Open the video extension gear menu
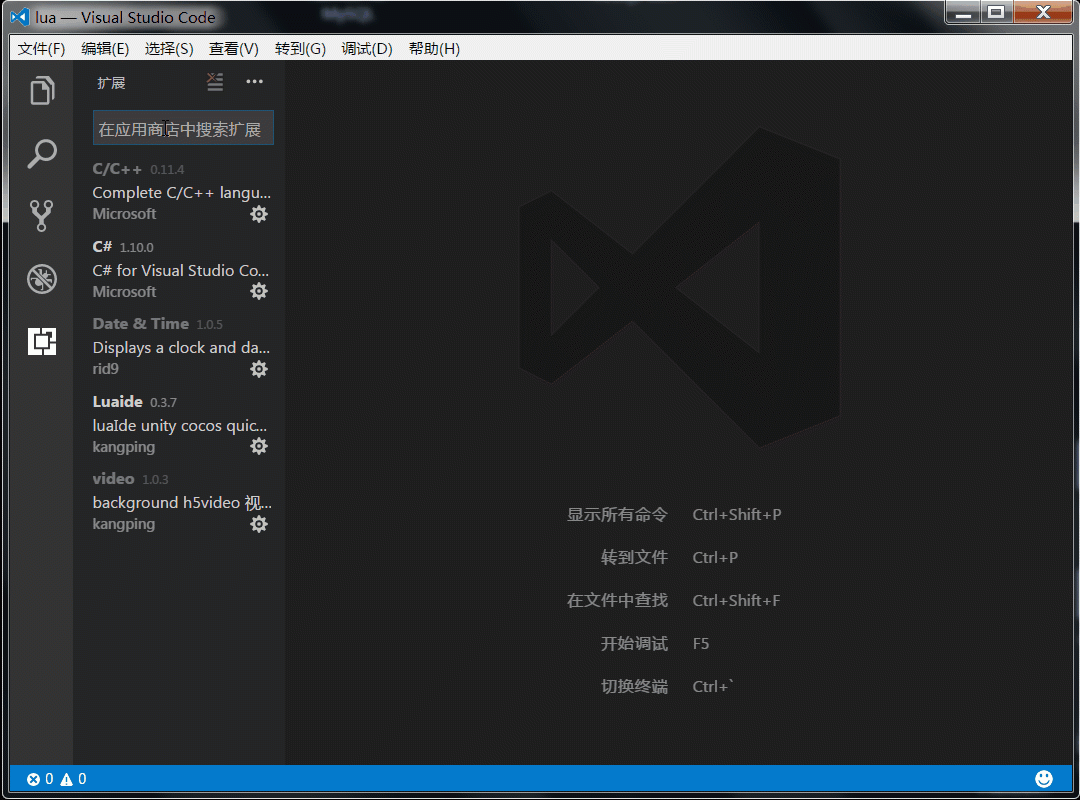Screen dimensions: 1080x800 point(259,523)
